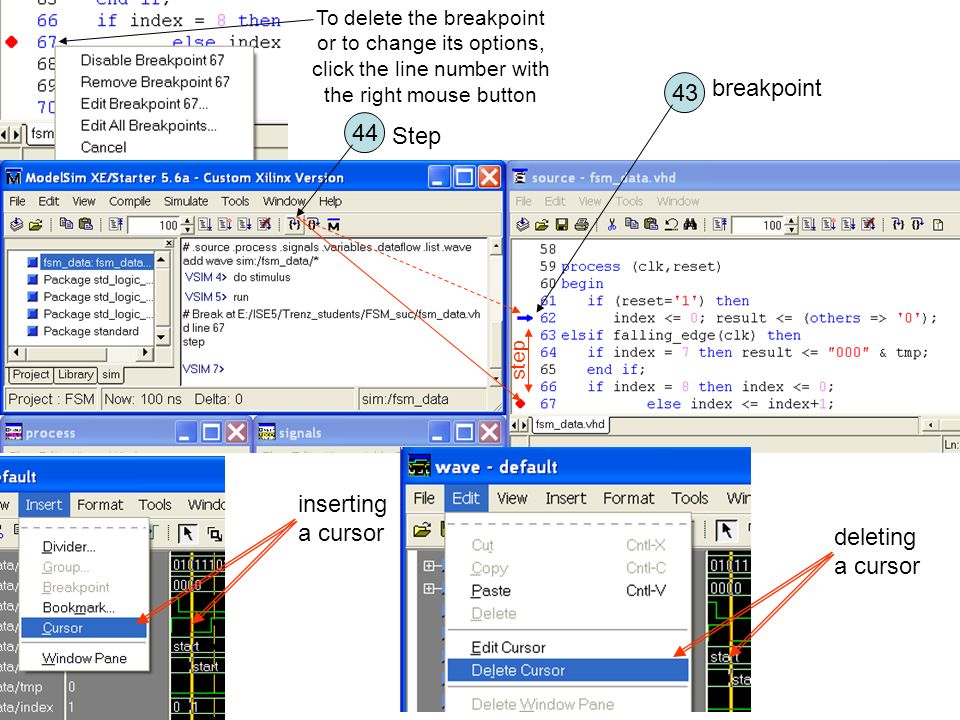This screenshot has width=960, height=720.
Task: Click Step icon in ModelSim main toolbar
Action: pos(294,225)
